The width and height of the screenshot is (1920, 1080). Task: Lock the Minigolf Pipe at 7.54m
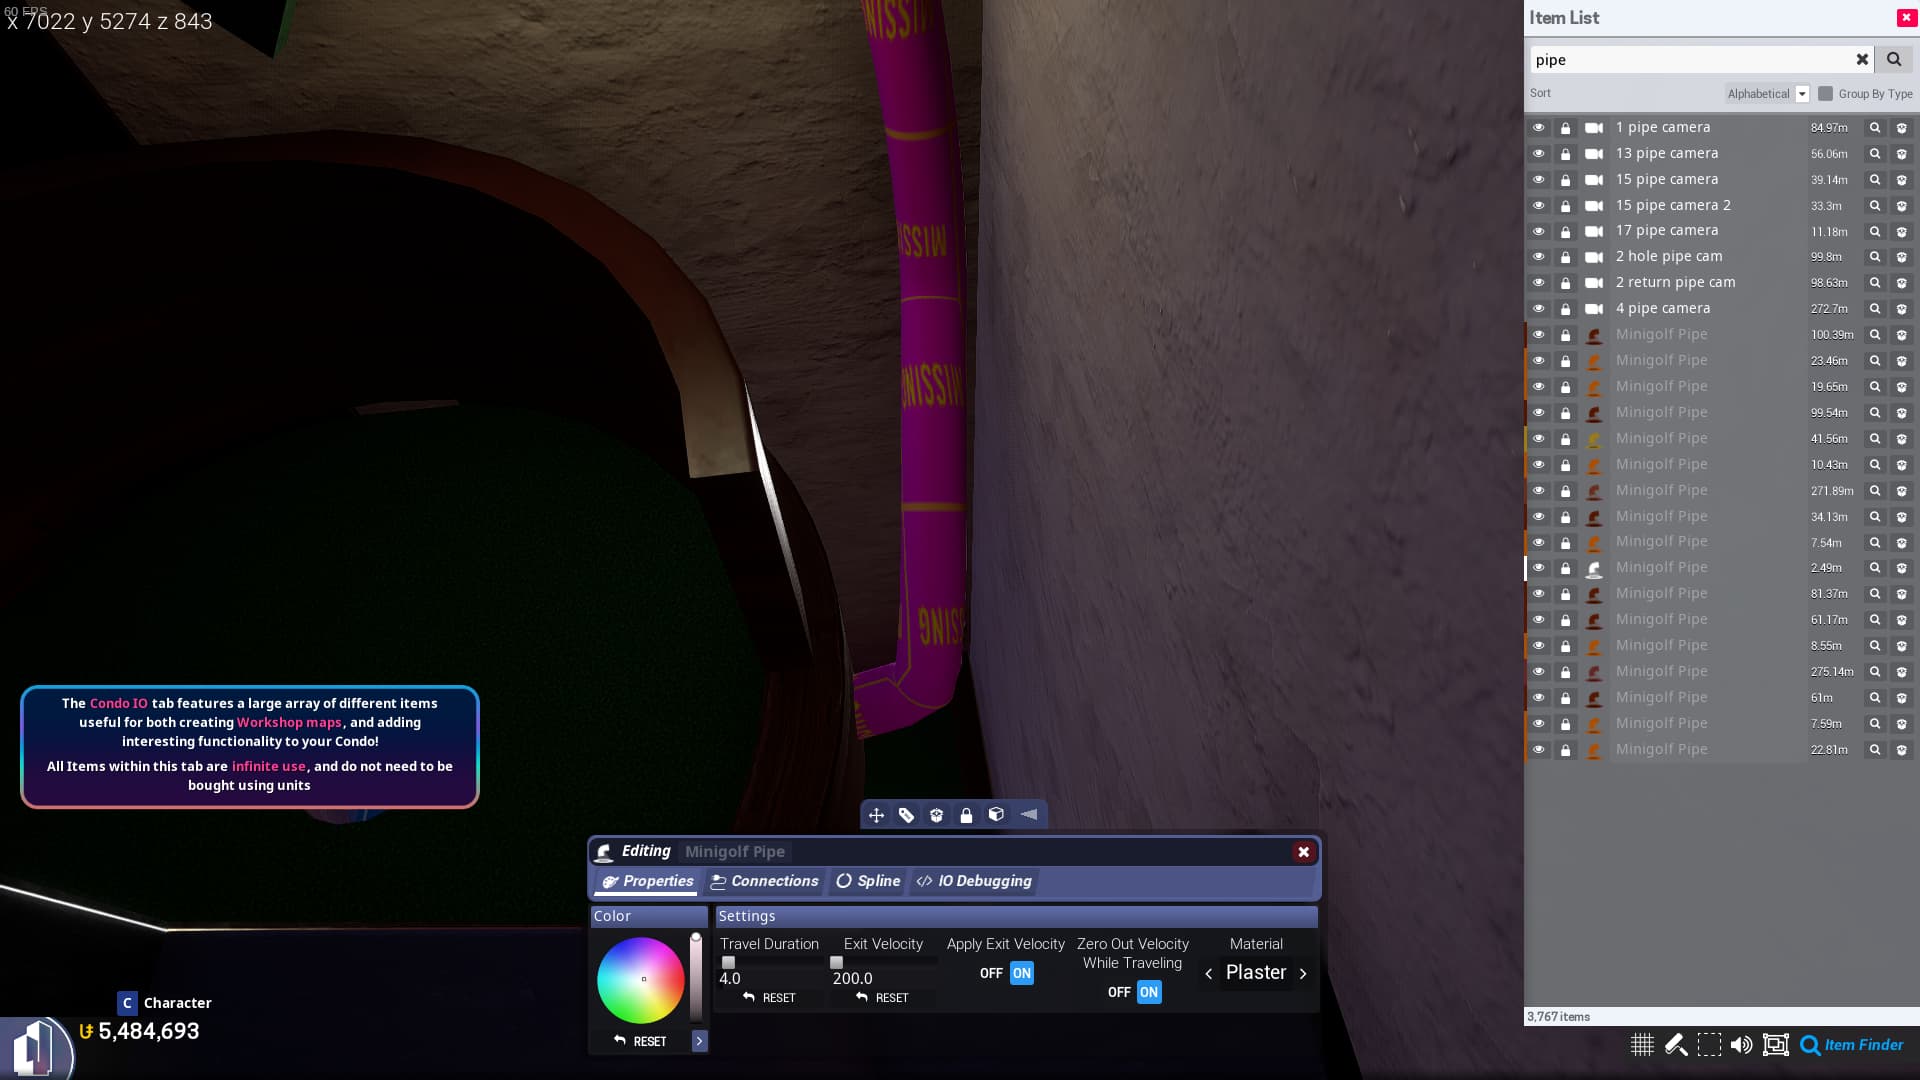1565,542
